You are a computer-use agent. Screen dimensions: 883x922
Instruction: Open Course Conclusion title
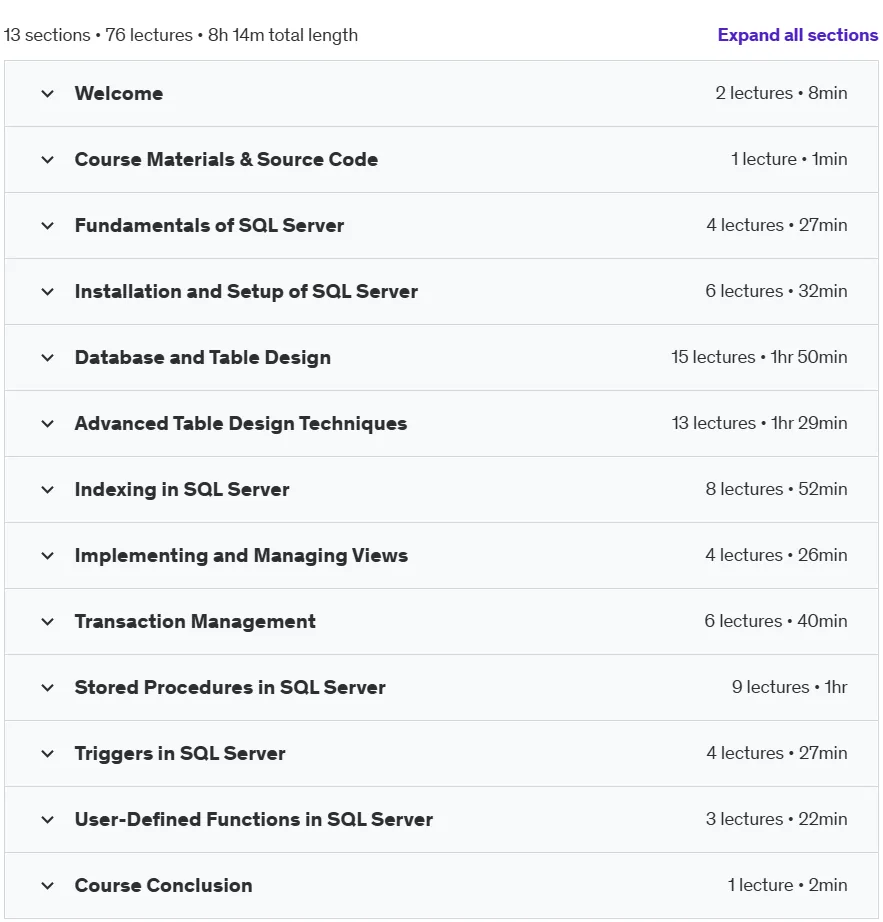163,886
